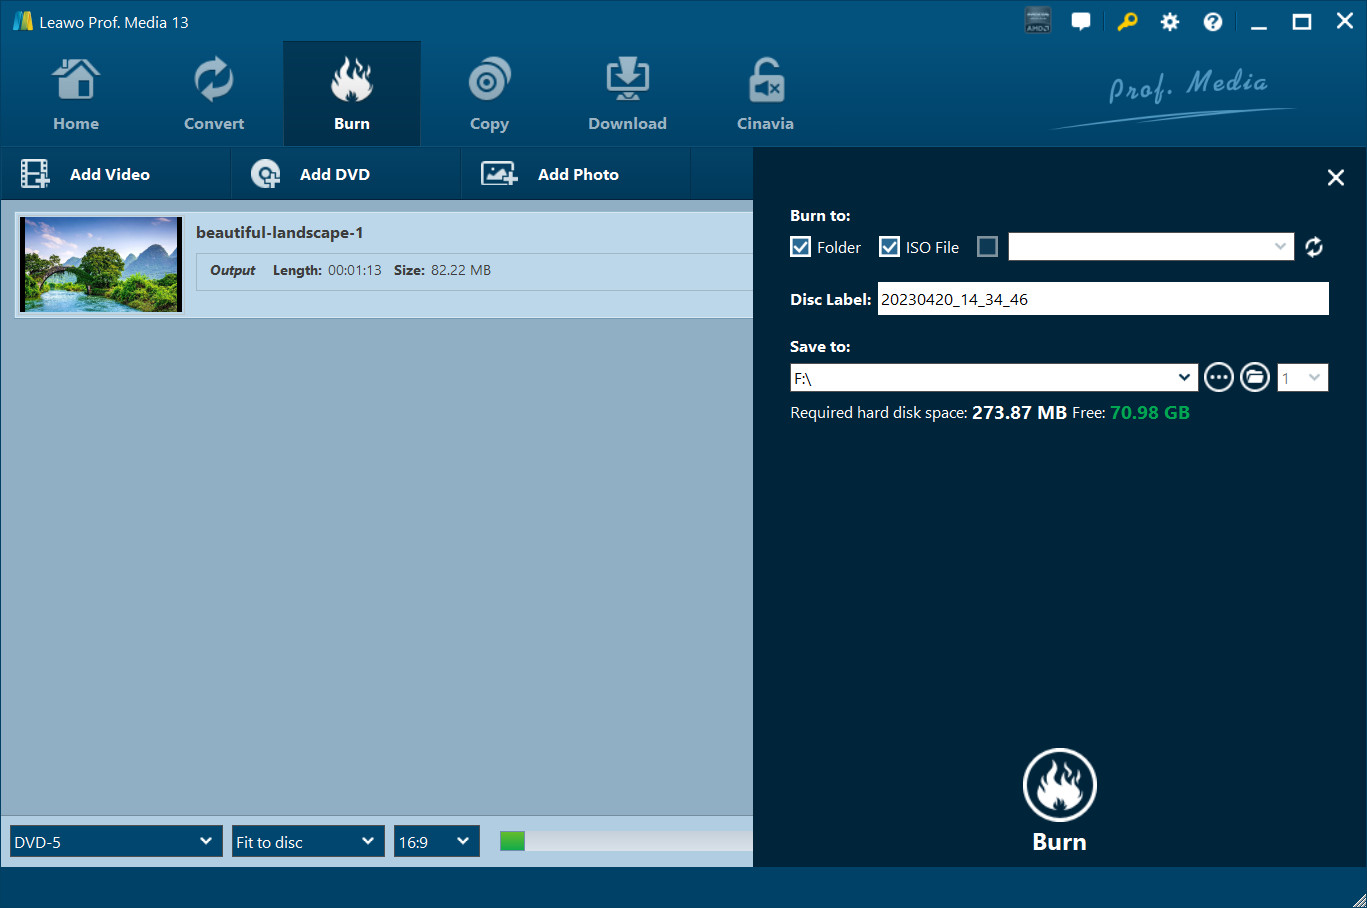Switch to the Convert tab
The width and height of the screenshot is (1367, 908).
click(214, 96)
